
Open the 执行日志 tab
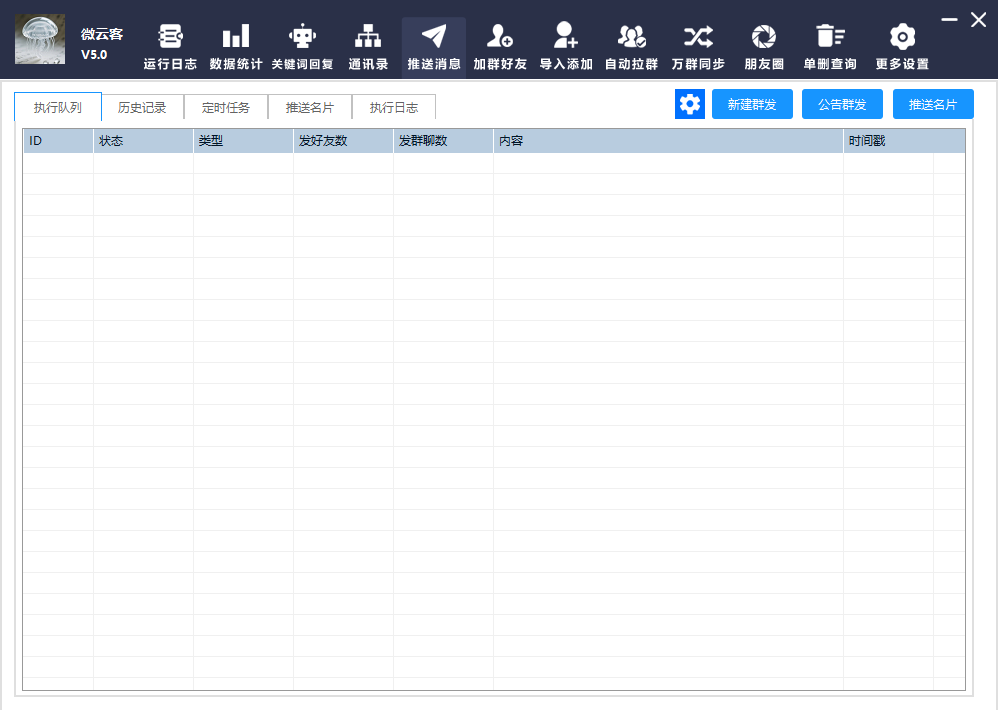pyautogui.click(x=393, y=107)
